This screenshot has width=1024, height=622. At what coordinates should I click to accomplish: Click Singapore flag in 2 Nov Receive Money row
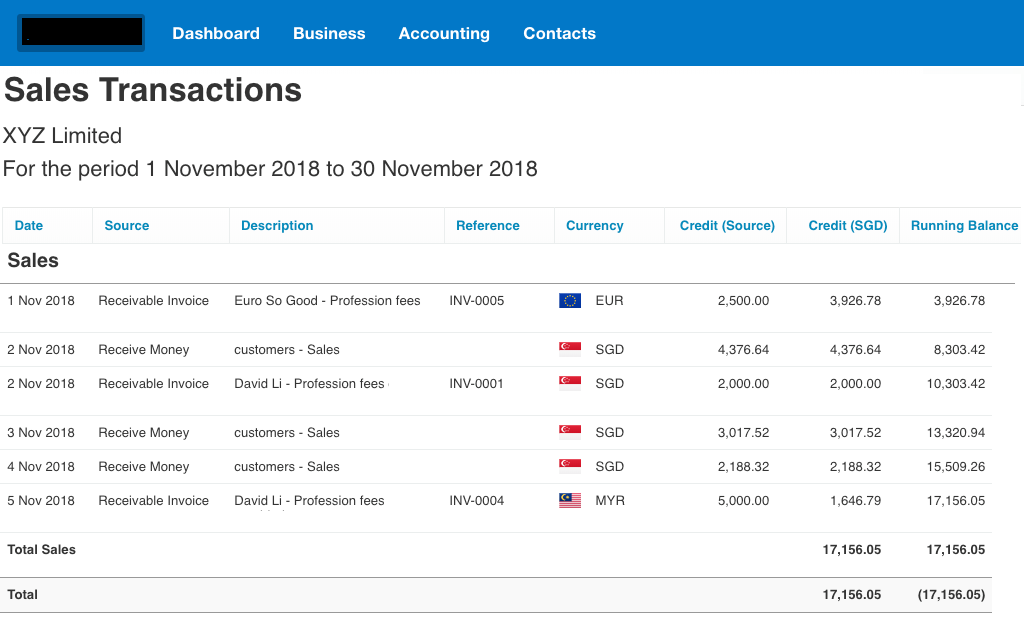pyautogui.click(x=570, y=349)
